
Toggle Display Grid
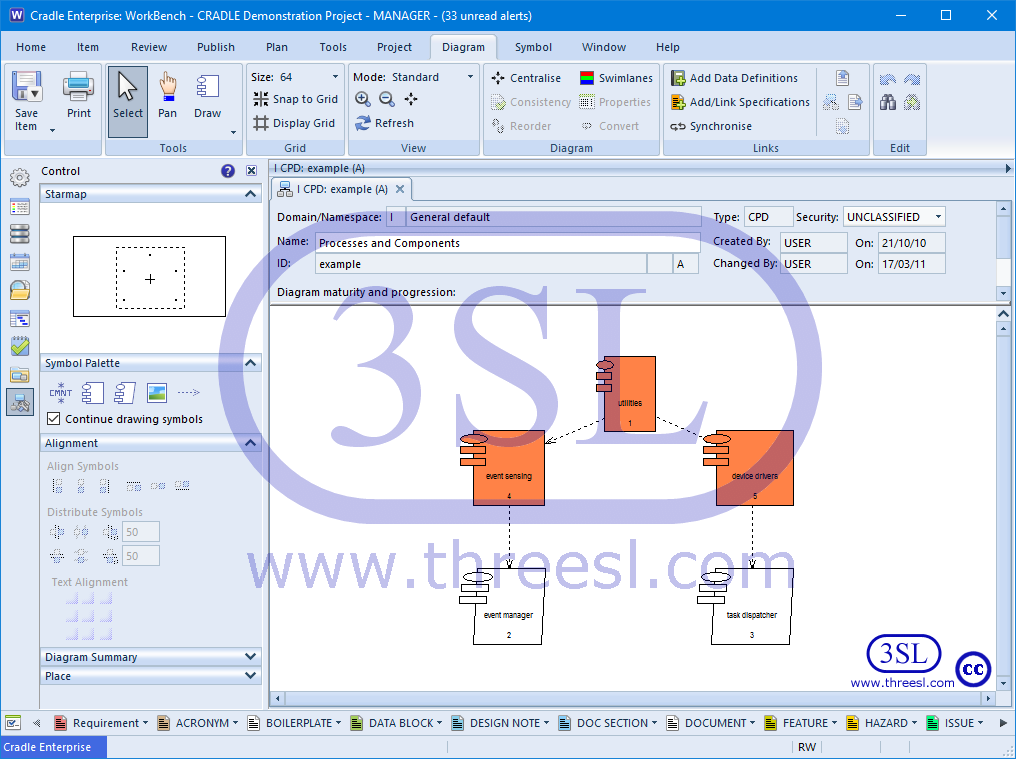(x=294, y=123)
